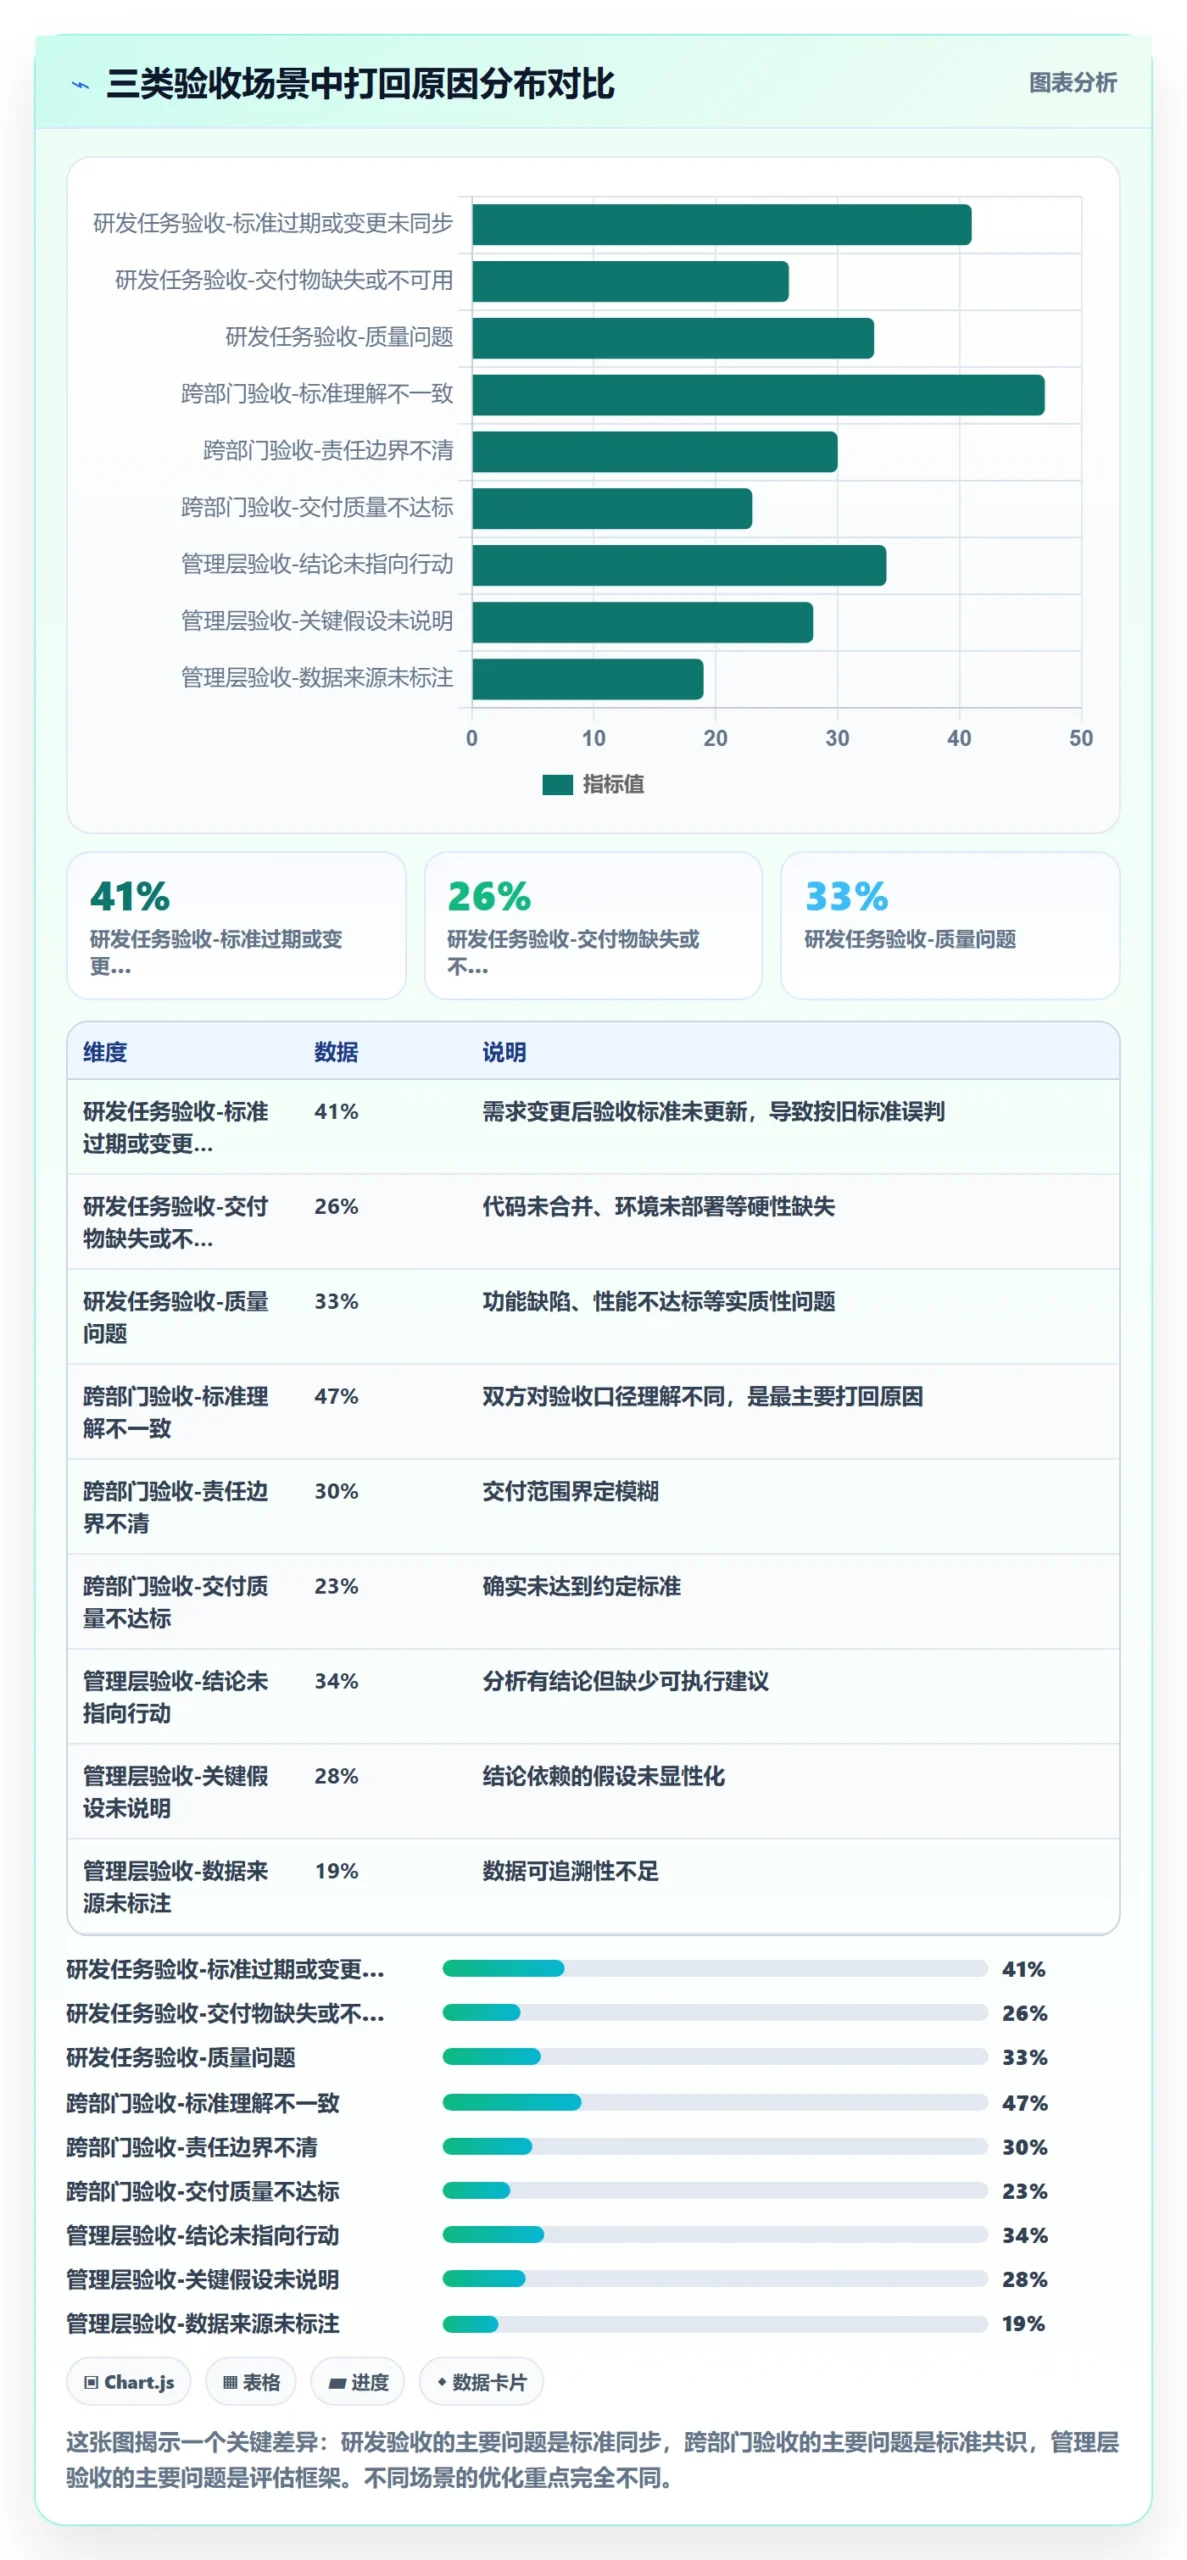This screenshot has width=1187, height=2560.
Task: Click the 30% progress bar
Action: pyautogui.click(x=715, y=2147)
